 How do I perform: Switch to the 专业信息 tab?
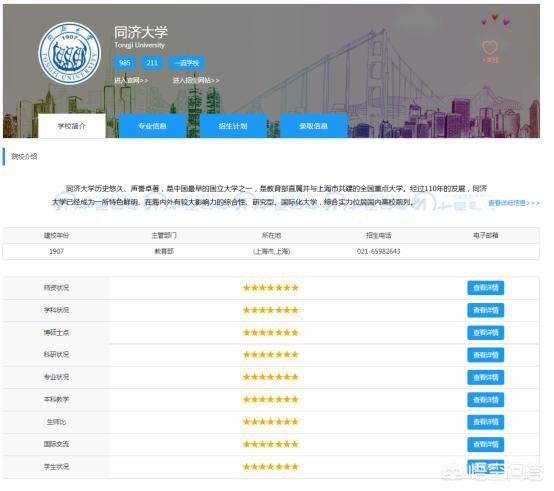[x=152, y=126]
